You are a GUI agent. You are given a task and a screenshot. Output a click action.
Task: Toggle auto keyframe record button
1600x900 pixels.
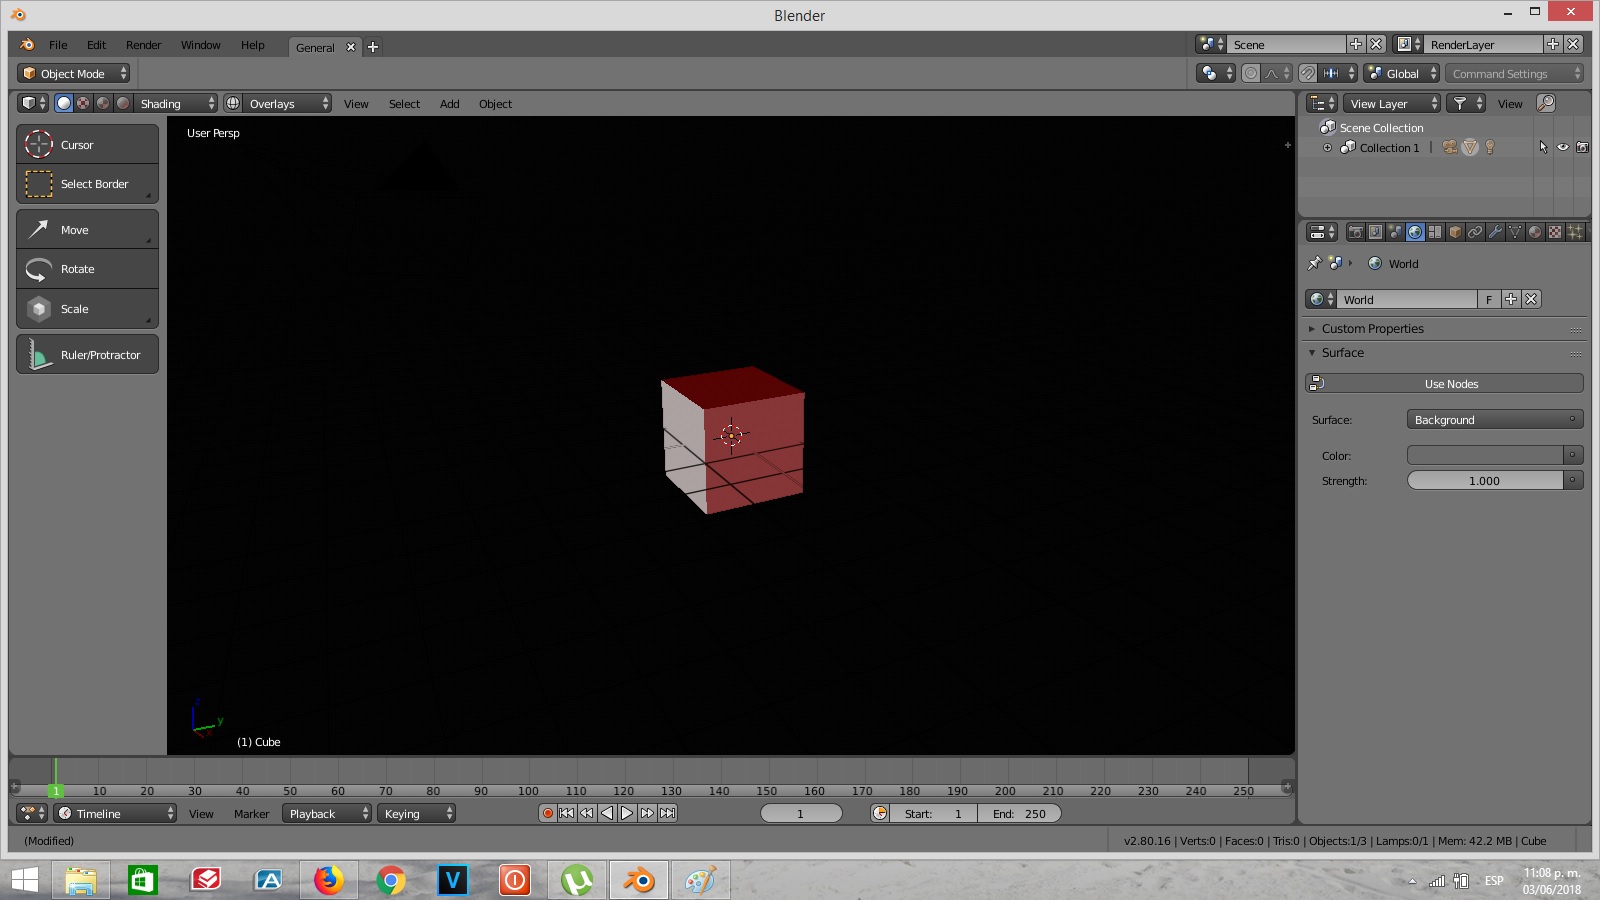pyautogui.click(x=547, y=813)
